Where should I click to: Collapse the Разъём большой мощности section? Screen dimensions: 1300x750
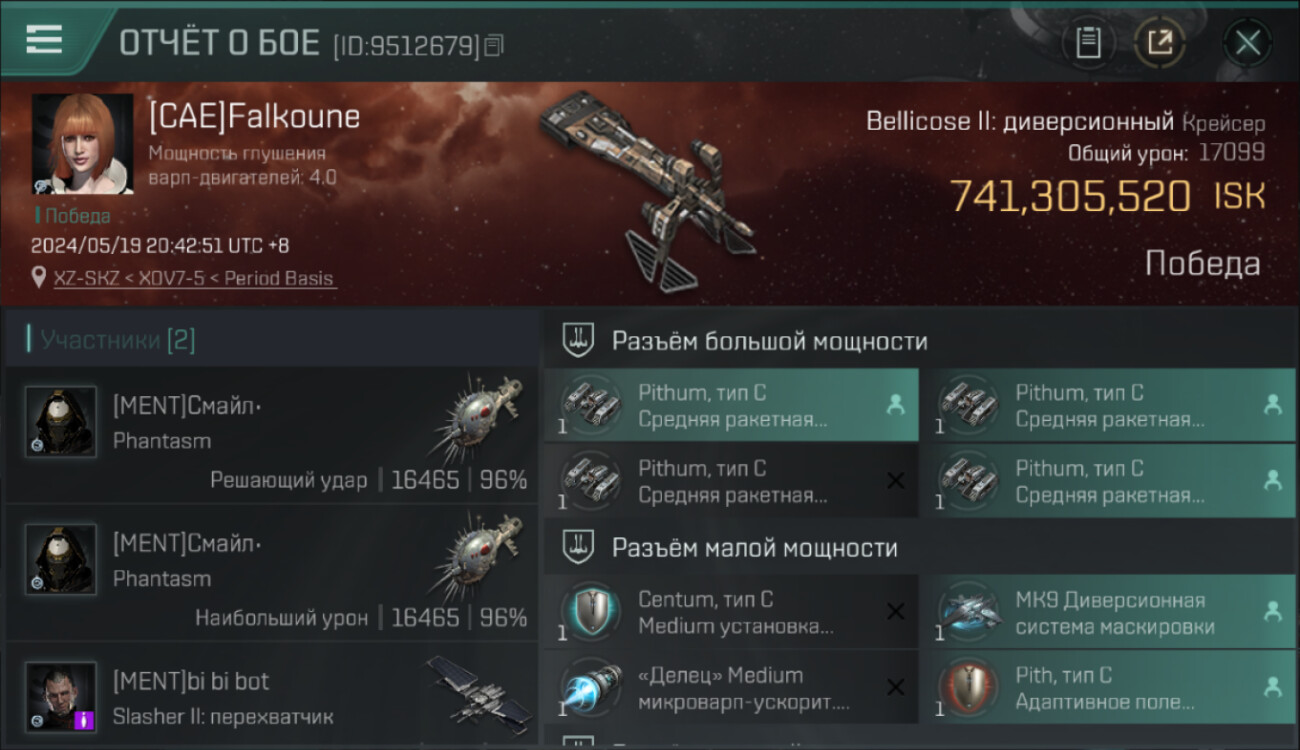920,341
